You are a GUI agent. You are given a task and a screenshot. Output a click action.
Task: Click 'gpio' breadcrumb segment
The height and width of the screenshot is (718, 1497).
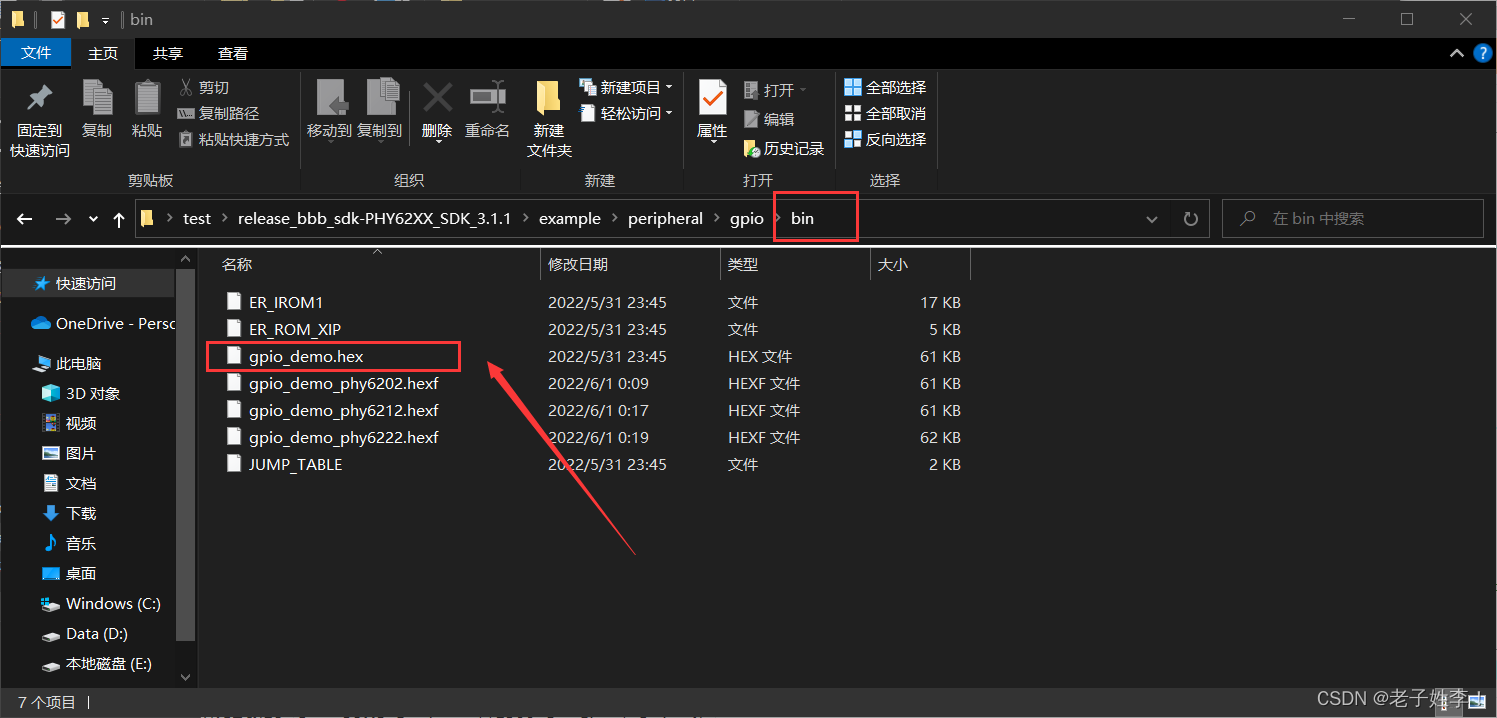(x=747, y=218)
